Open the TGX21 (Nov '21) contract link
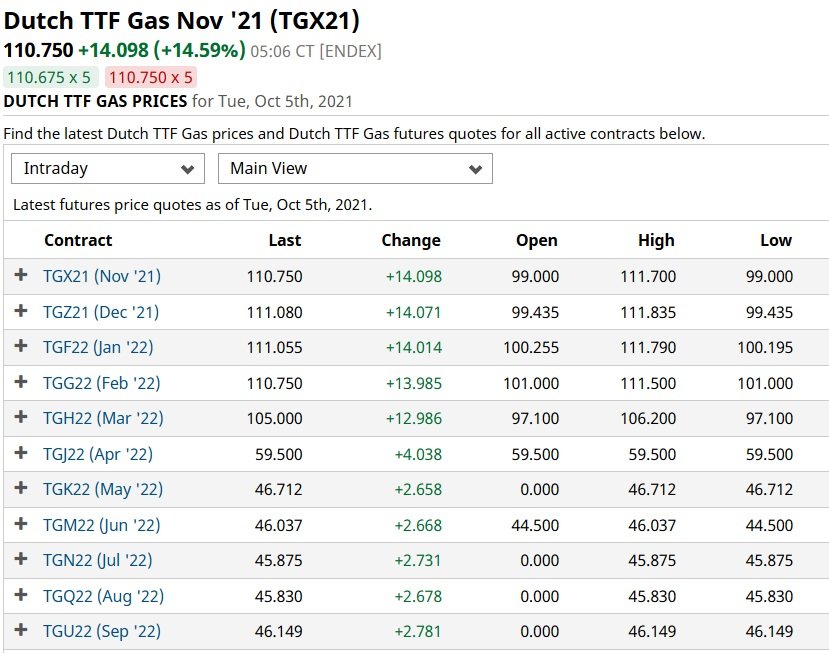This screenshot has width=829, height=653. [x=102, y=276]
